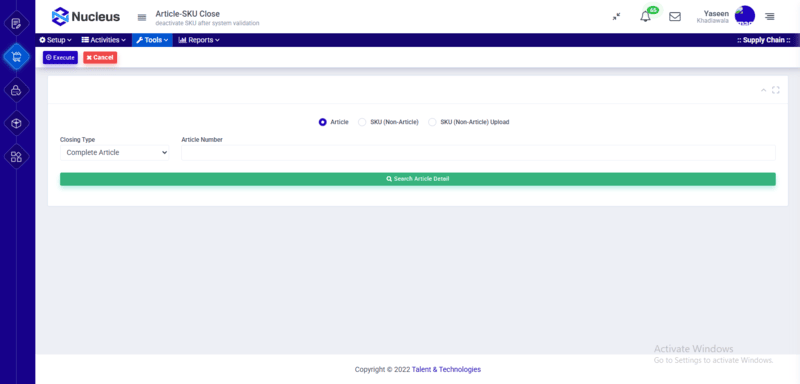The width and height of the screenshot is (800, 384).
Task: Click the exit fullscreen compress icon
Action: pos(616,17)
